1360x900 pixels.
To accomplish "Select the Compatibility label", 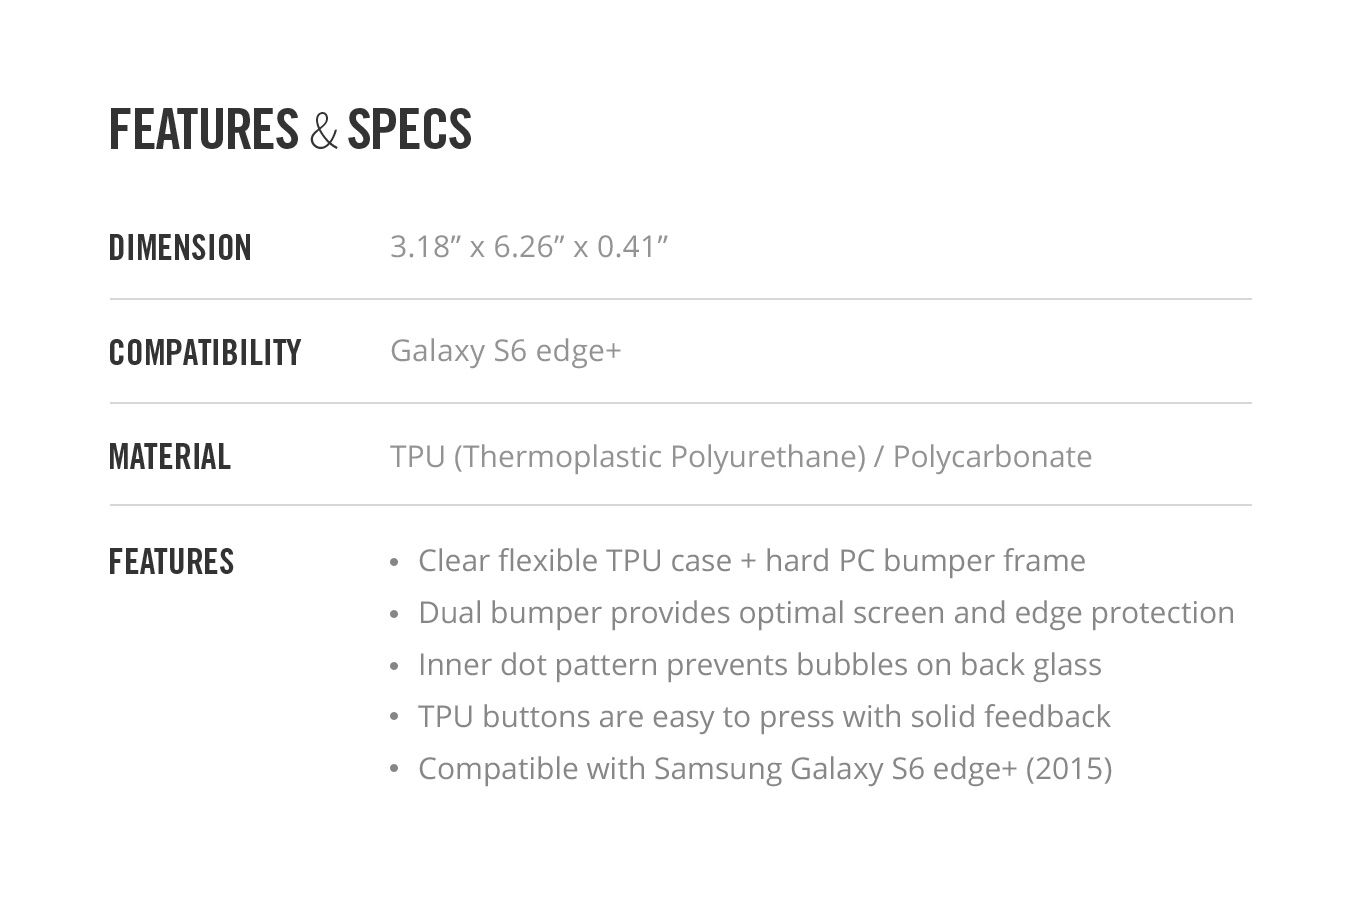I will 205,352.
